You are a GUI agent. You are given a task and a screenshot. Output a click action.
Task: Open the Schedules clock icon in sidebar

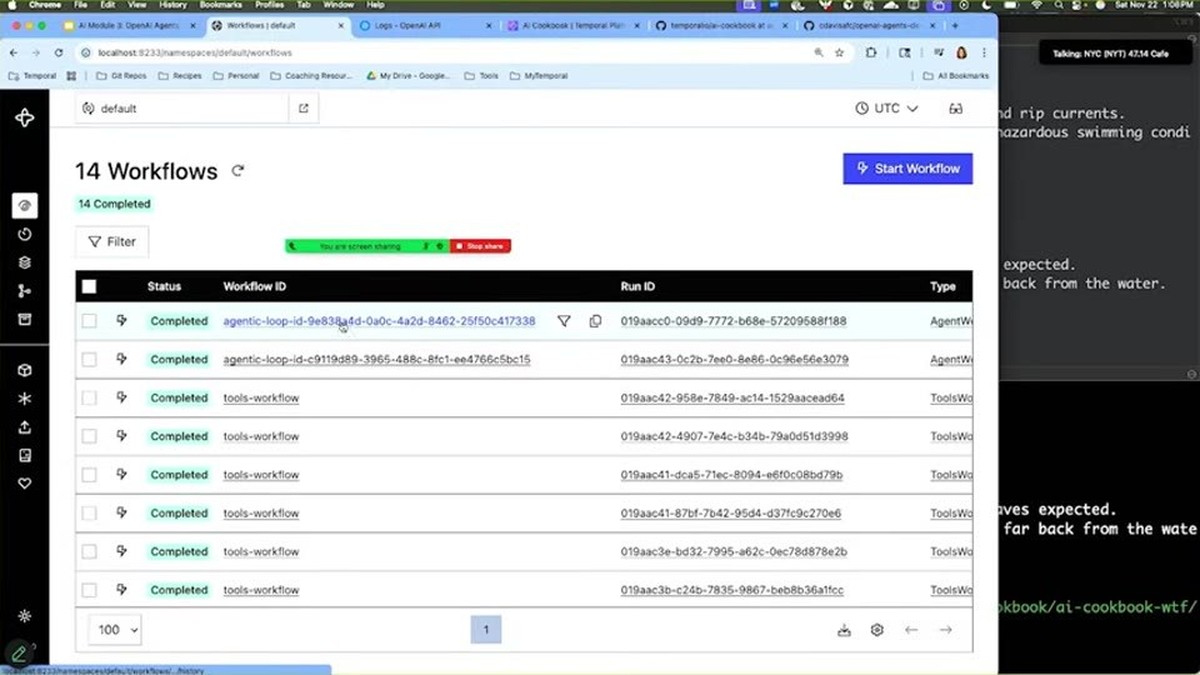(x=24, y=234)
